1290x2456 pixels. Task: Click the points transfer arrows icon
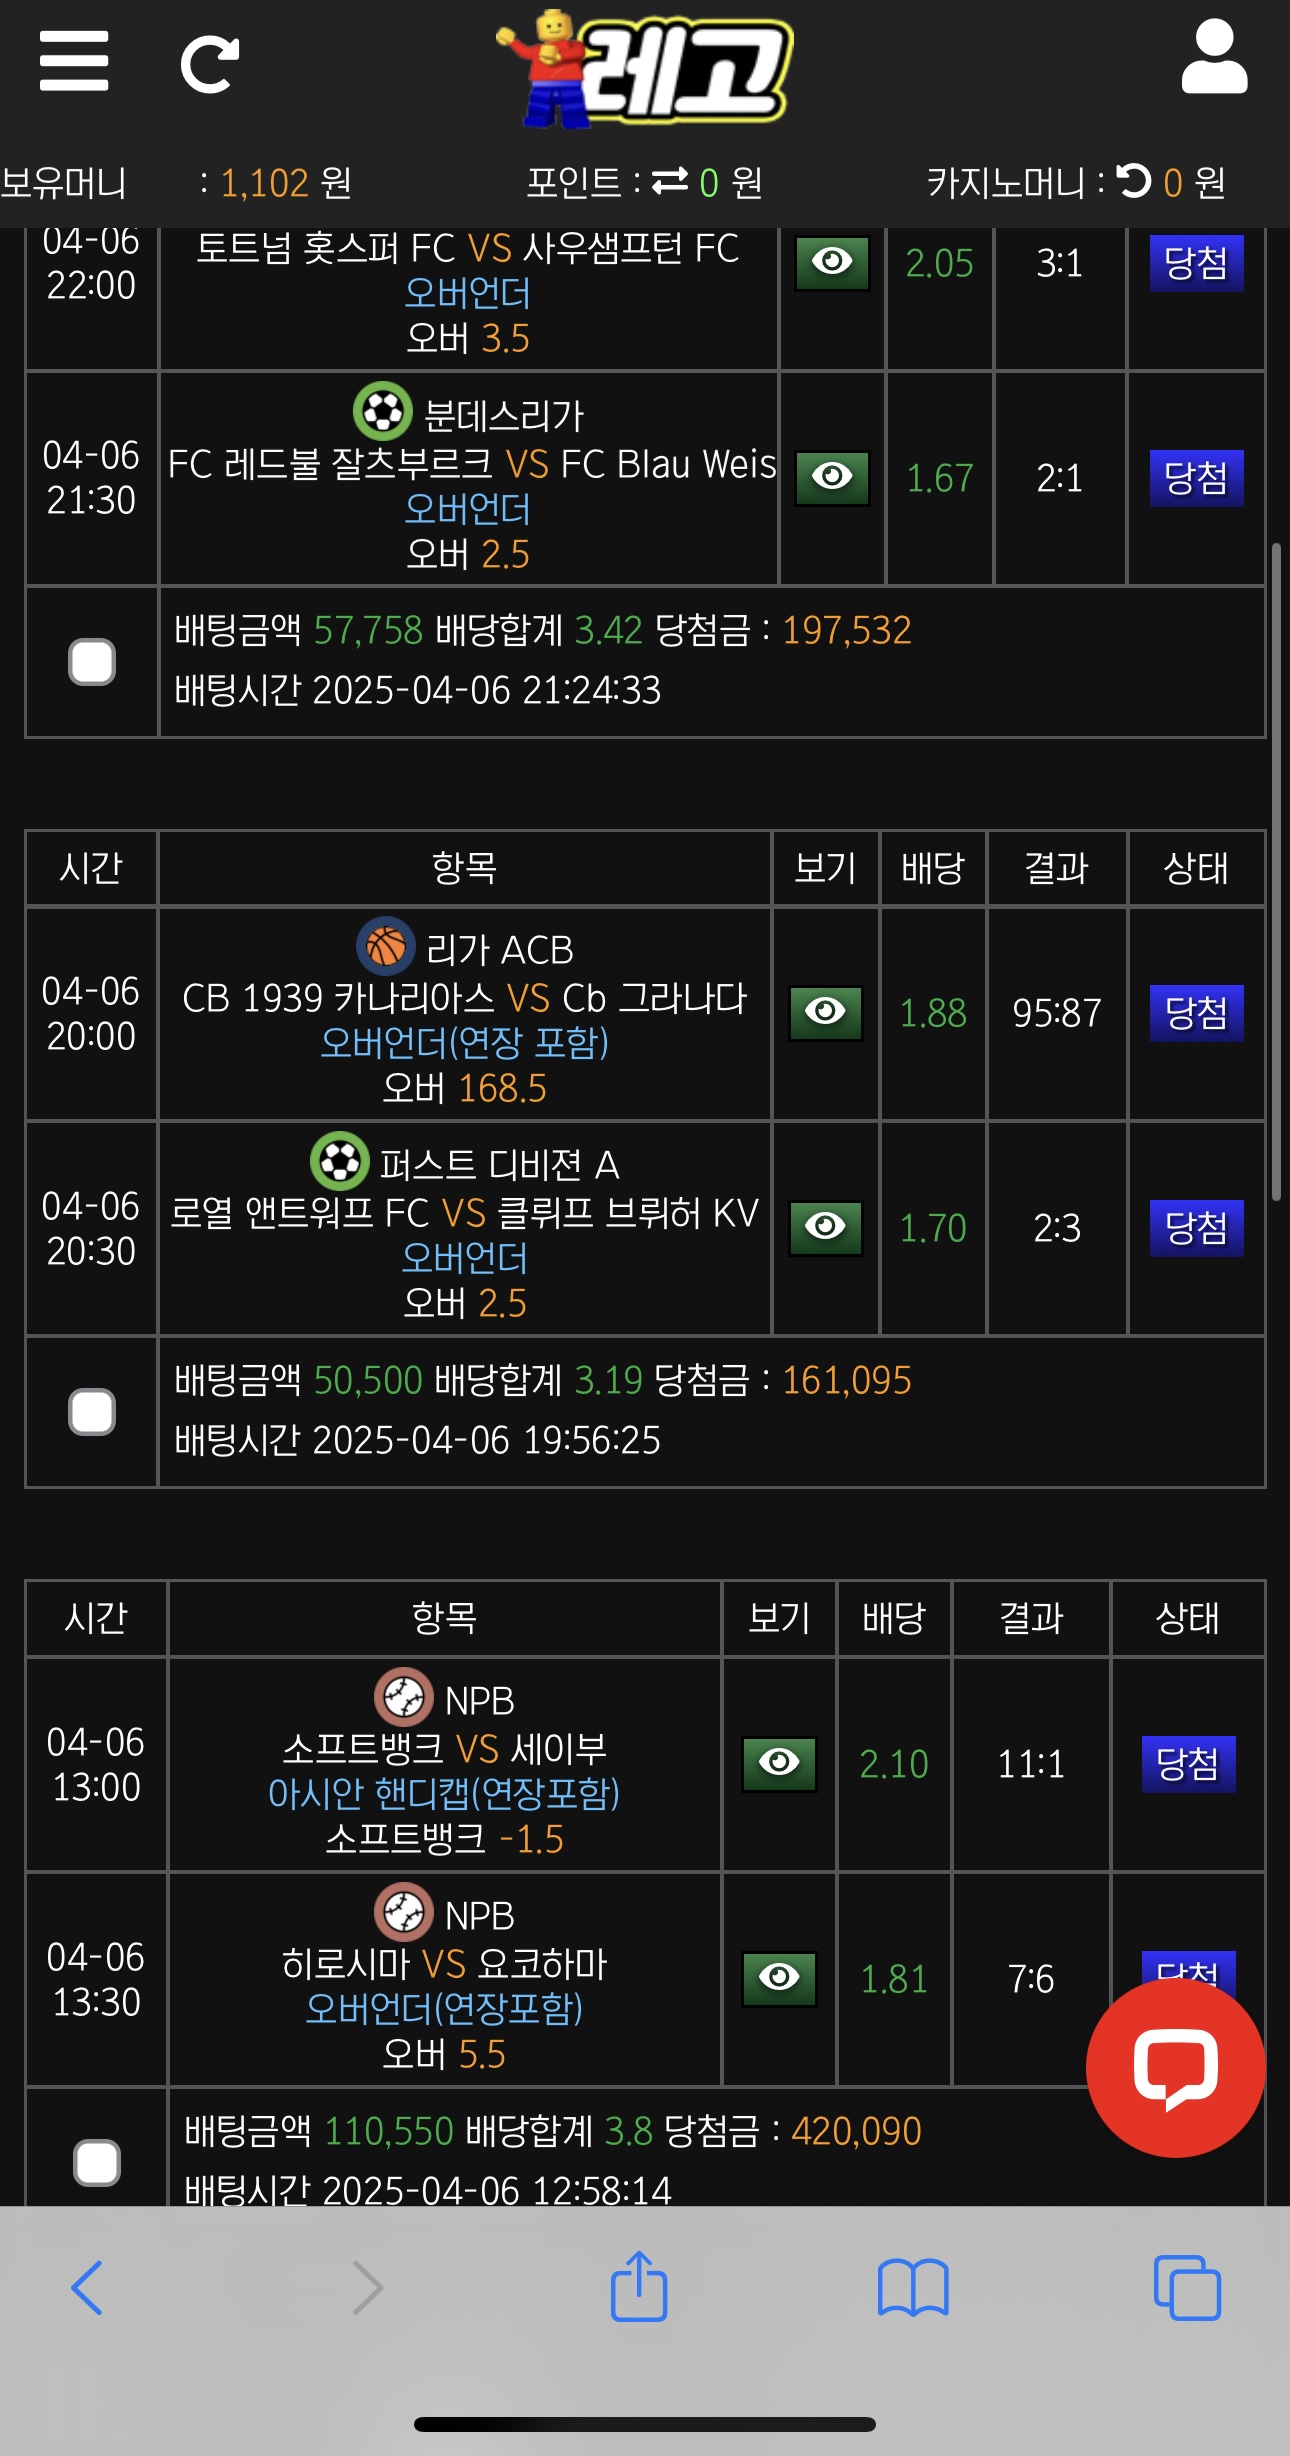click(x=670, y=181)
